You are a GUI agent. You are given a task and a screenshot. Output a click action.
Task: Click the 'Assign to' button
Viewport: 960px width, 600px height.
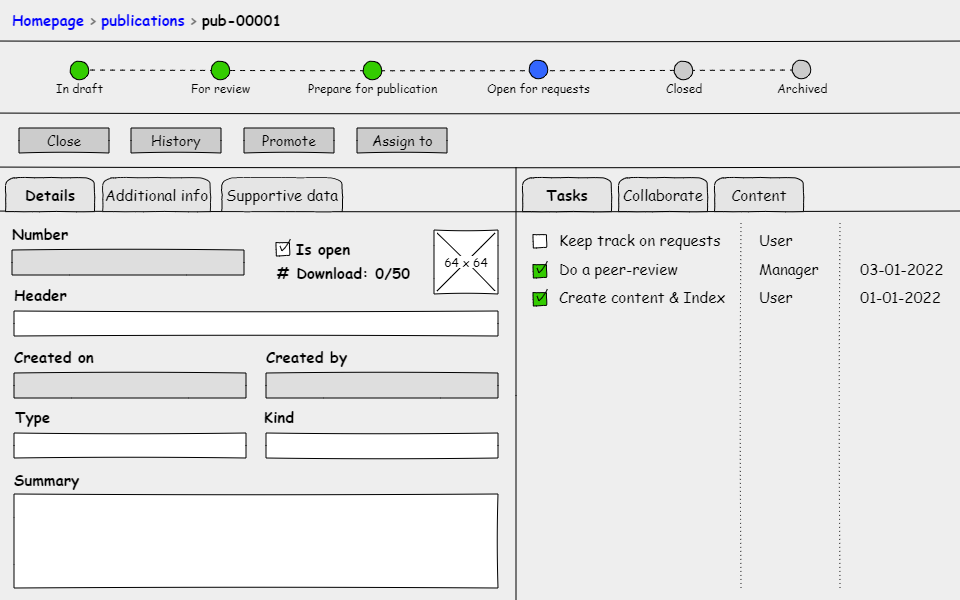(402, 141)
